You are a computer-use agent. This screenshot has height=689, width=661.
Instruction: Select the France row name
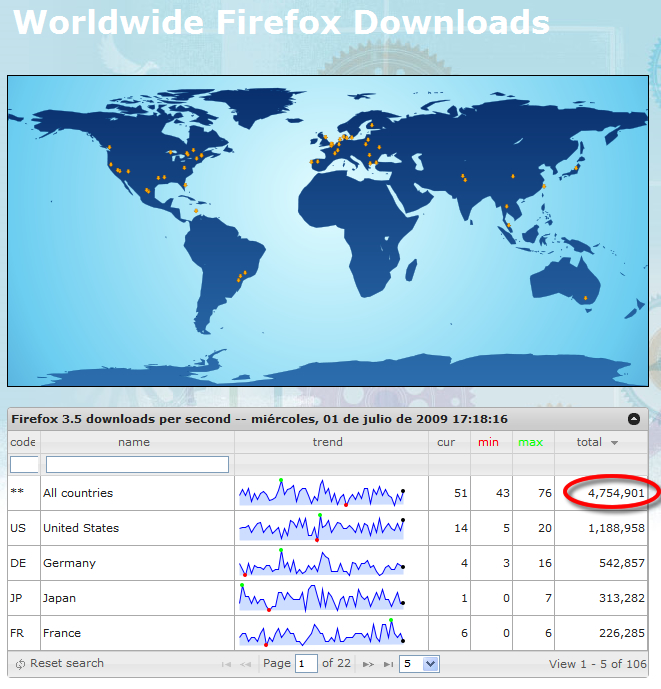62,633
